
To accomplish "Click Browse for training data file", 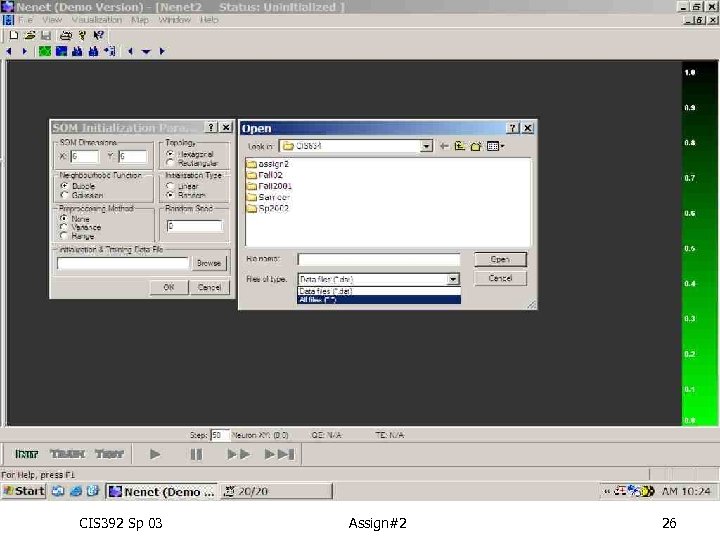I will pos(209,263).
